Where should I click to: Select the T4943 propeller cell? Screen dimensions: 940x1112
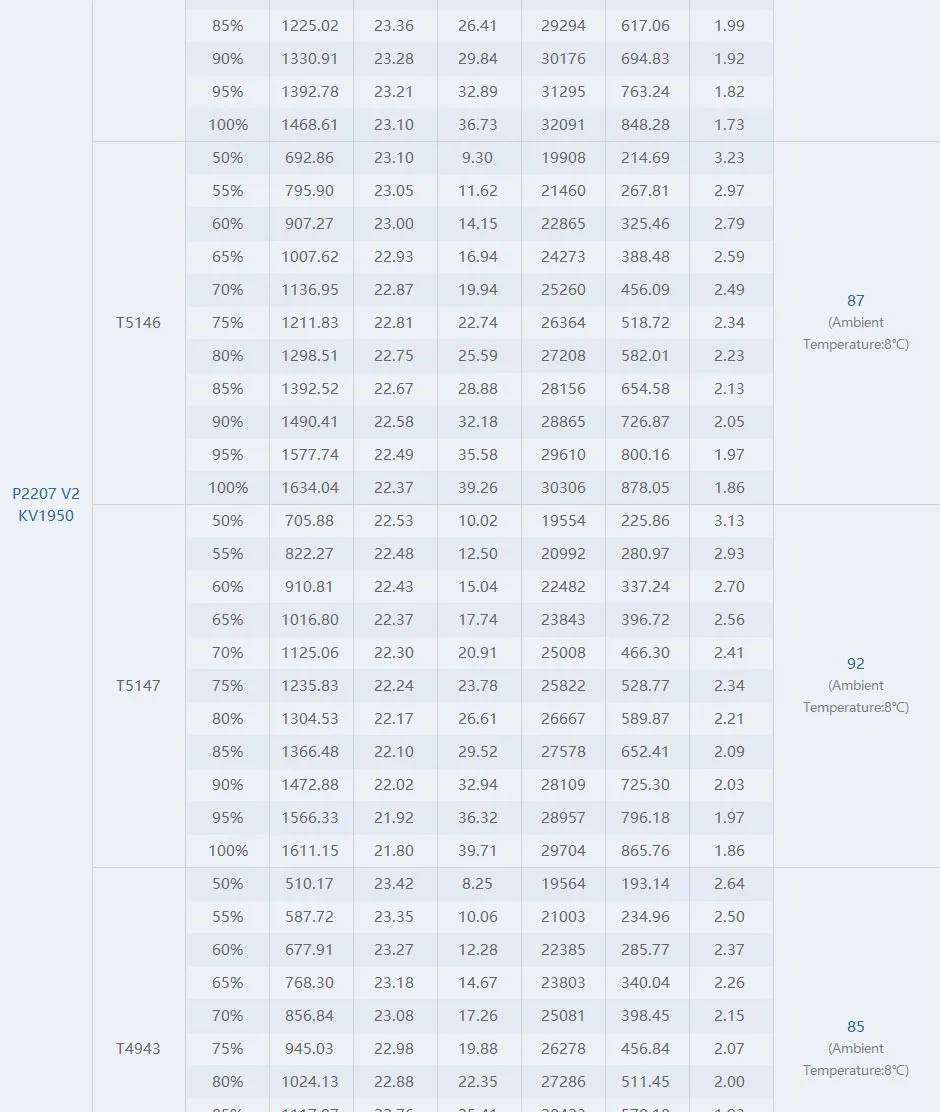pyautogui.click(x=138, y=1049)
